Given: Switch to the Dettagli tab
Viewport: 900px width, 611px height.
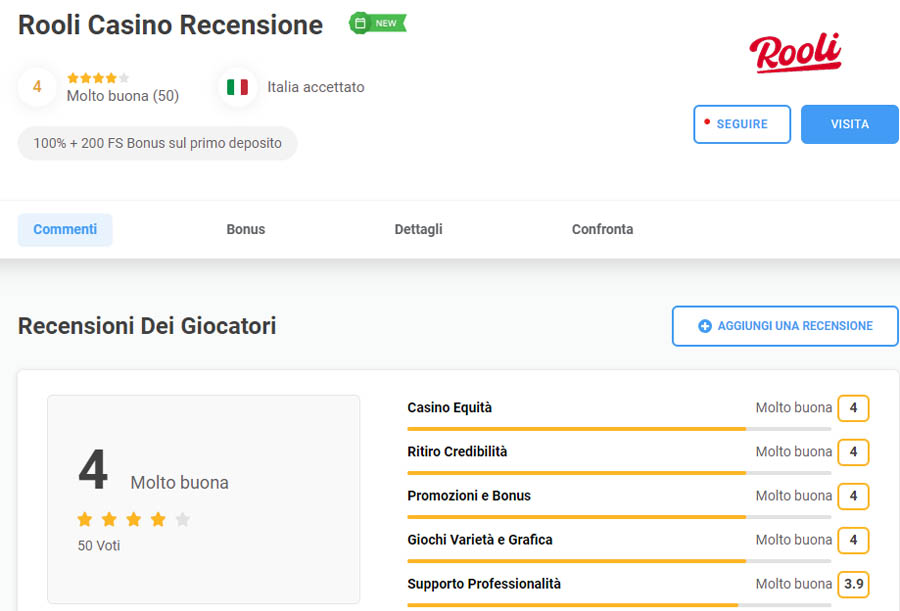Looking at the screenshot, I should click(x=418, y=229).
